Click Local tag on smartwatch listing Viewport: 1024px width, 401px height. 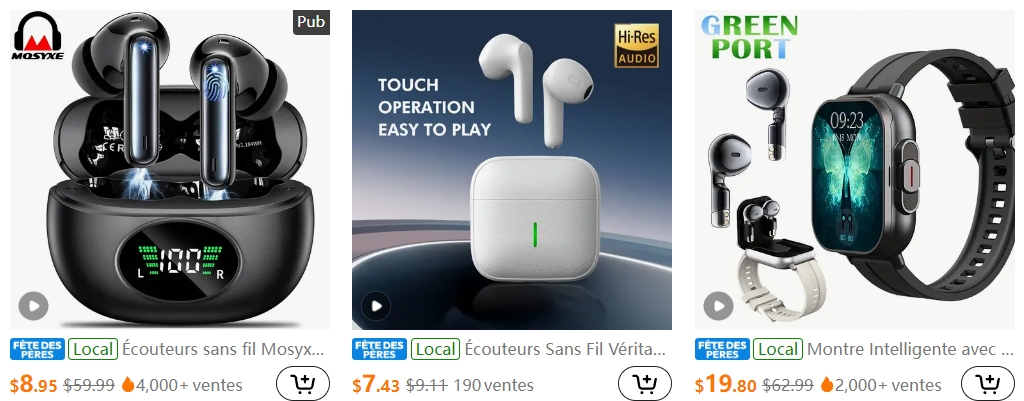[x=778, y=349]
